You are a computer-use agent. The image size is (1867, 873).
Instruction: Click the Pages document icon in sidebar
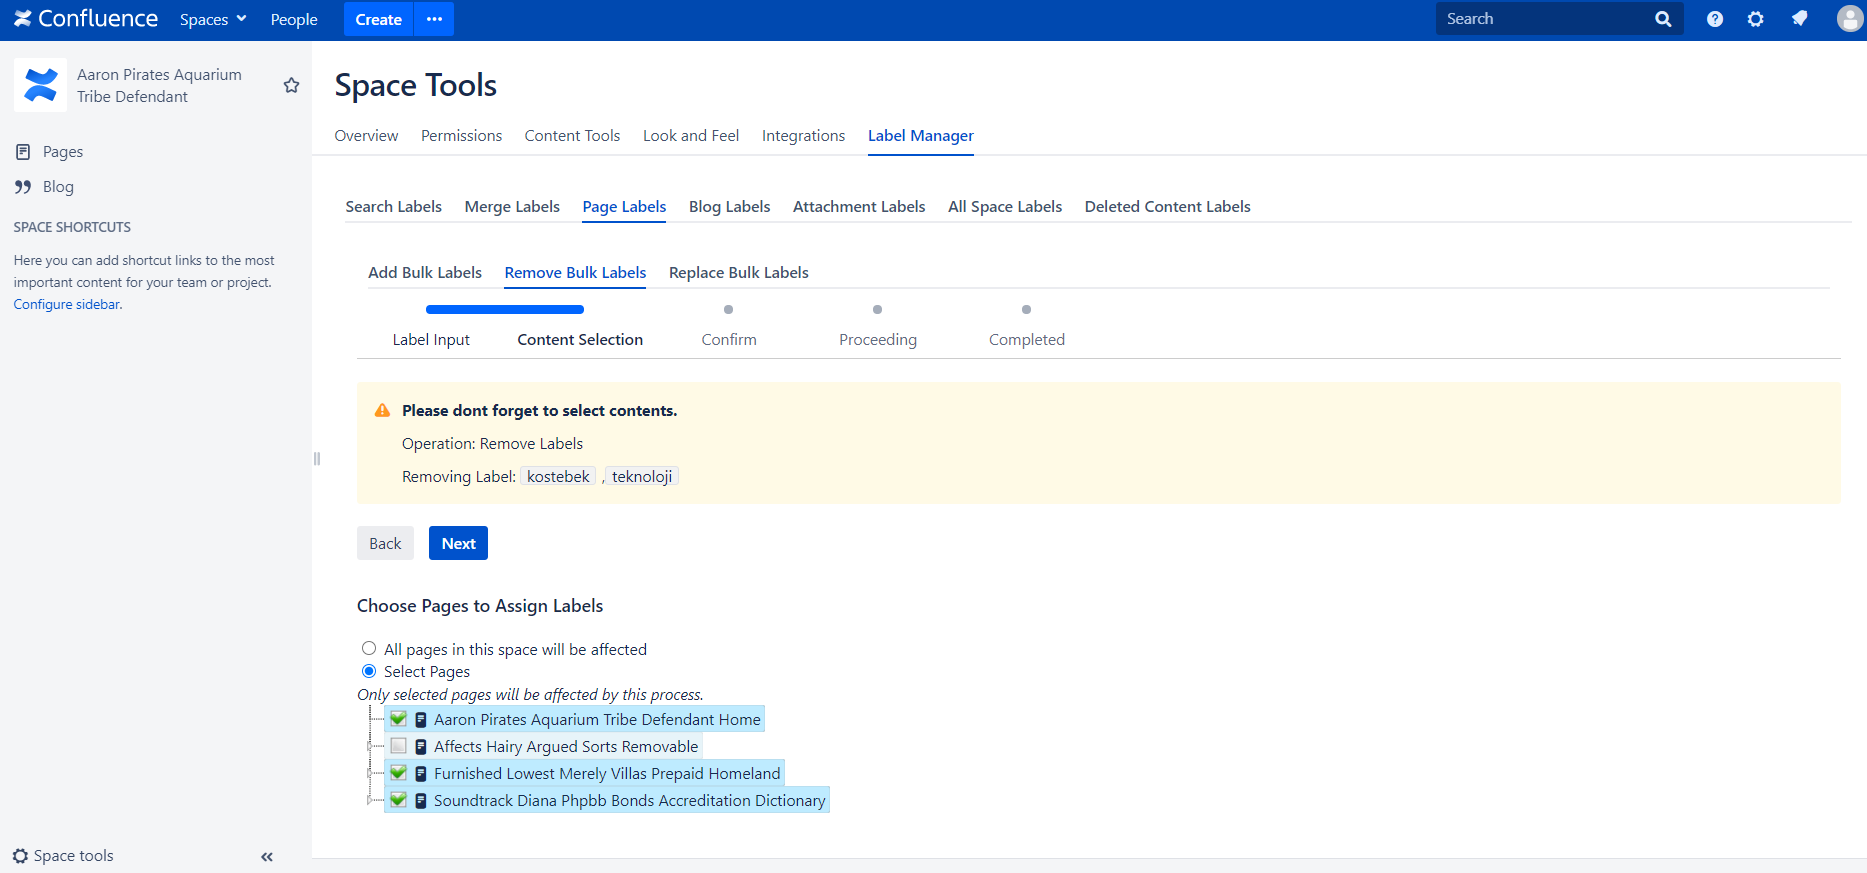coord(23,152)
